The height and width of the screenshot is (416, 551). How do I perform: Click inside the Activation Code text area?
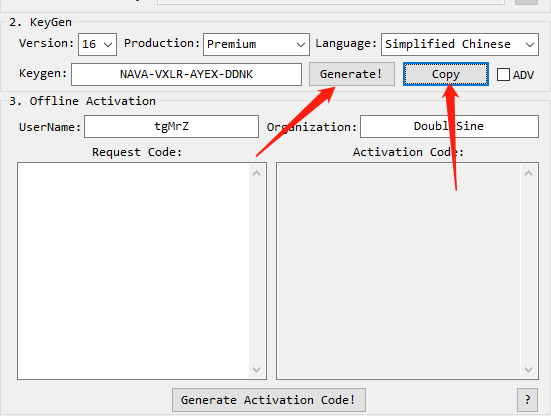(x=398, y=271)
